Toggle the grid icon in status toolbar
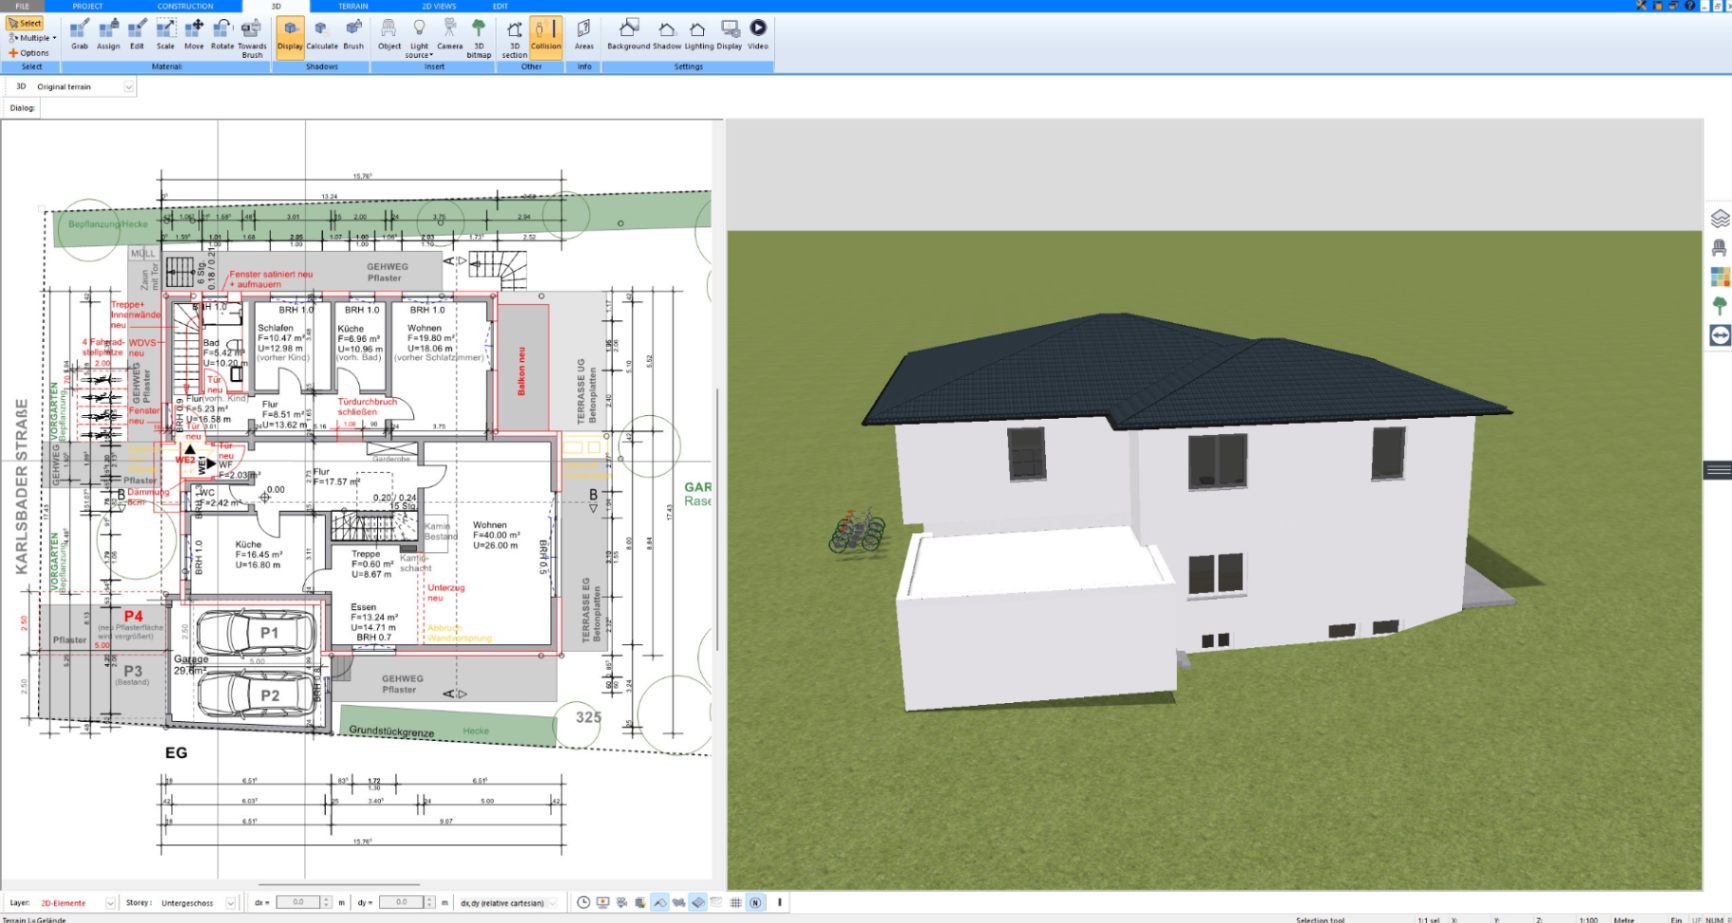This screenshot has width=1732, height=923. pos(736,903)
